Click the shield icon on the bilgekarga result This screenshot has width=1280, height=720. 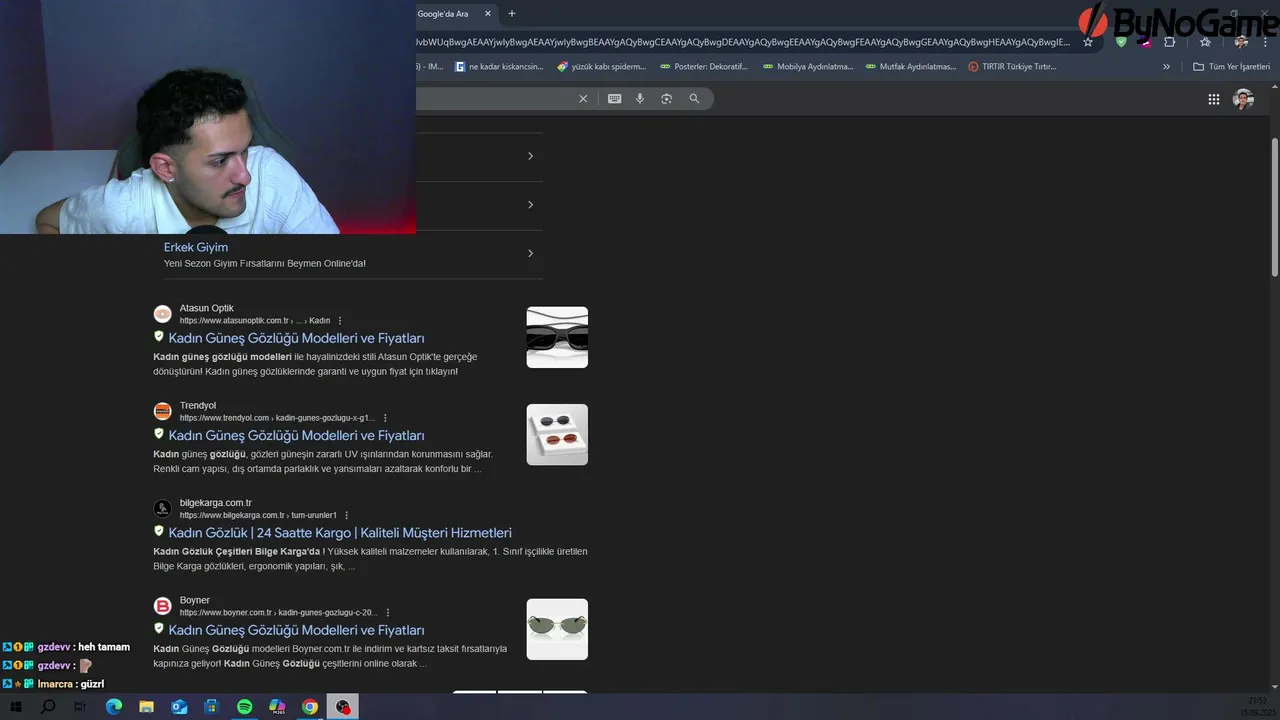[158, 531]
